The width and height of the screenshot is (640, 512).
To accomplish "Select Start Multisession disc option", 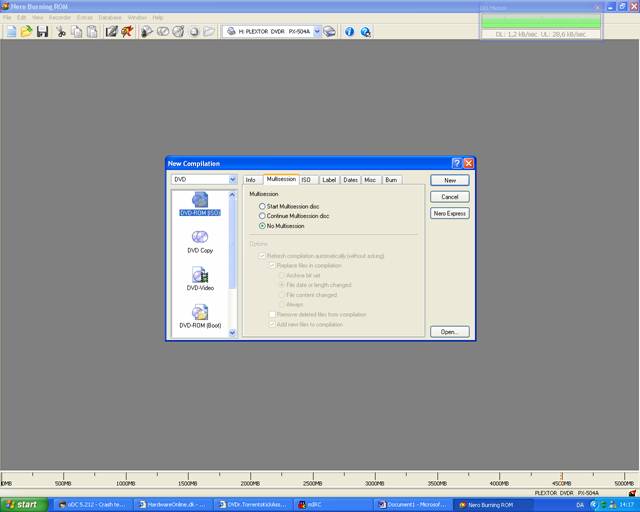I will [263, 206].
